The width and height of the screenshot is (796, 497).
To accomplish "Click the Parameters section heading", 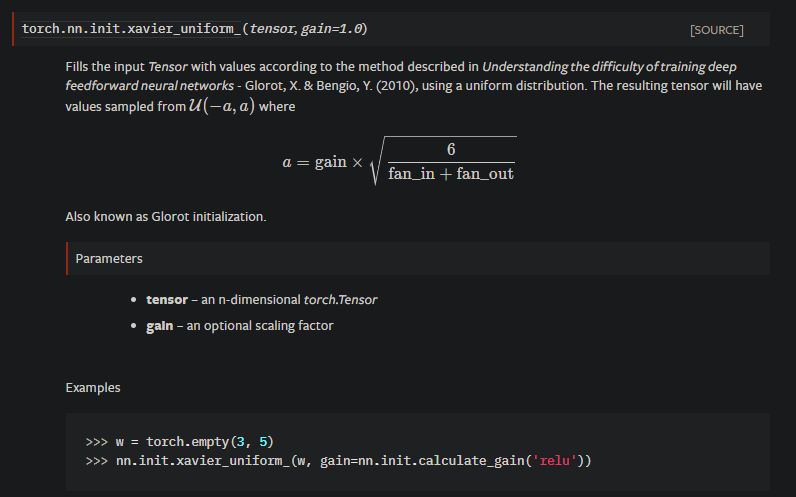I will coord(109,258).
